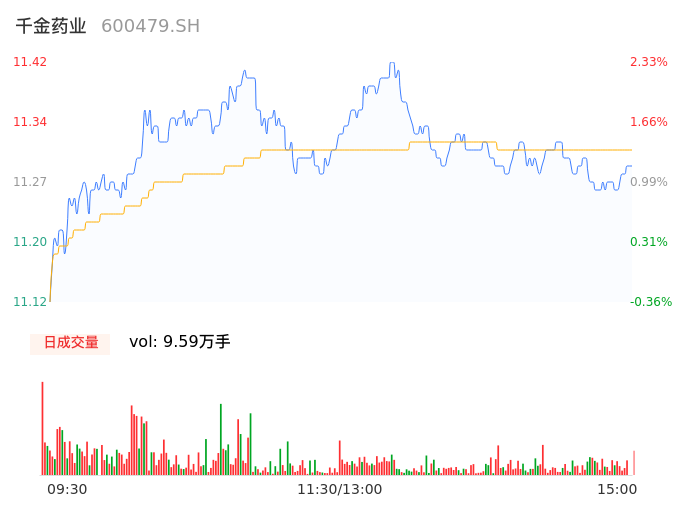This screenshot has width=686, height=524.
Task: Click the 11.12 bottom price label
Action: coord(30,302)
